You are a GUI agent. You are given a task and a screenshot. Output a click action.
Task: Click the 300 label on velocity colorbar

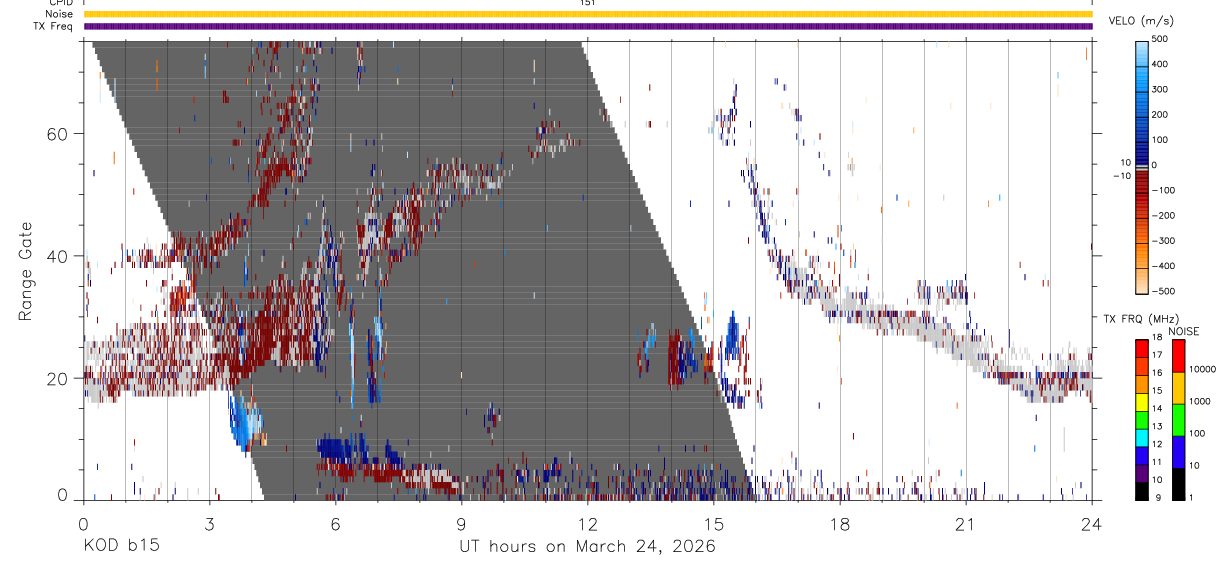point(1160,89)
